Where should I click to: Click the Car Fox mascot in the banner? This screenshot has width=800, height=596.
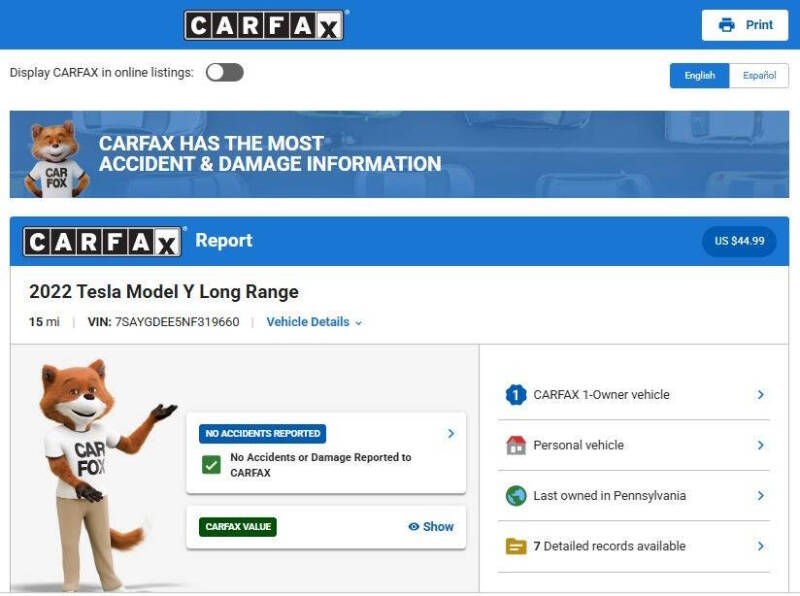[56, 159]
